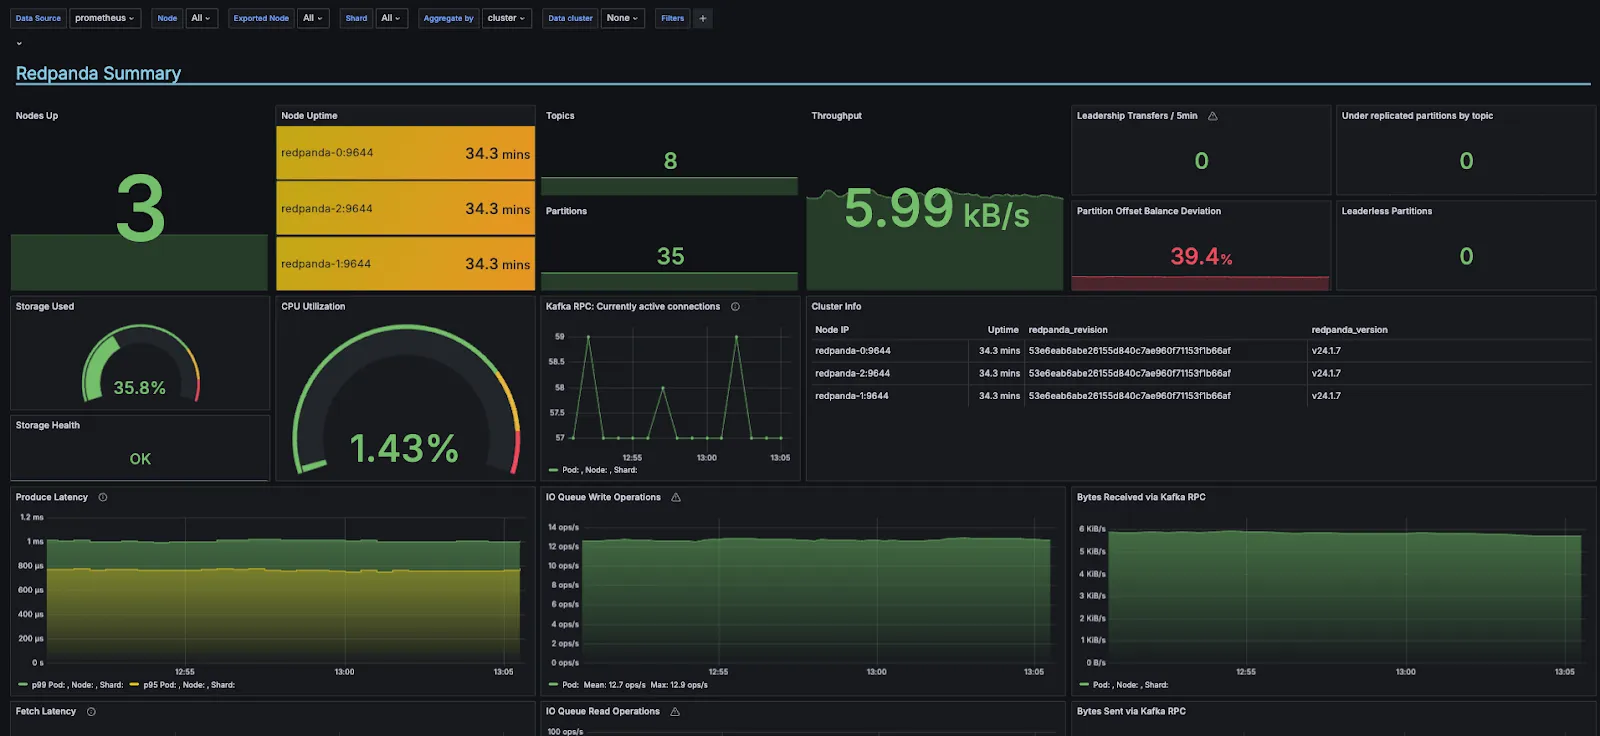Sort Cluster Info by Uptime column

(x=1003, y=330)
